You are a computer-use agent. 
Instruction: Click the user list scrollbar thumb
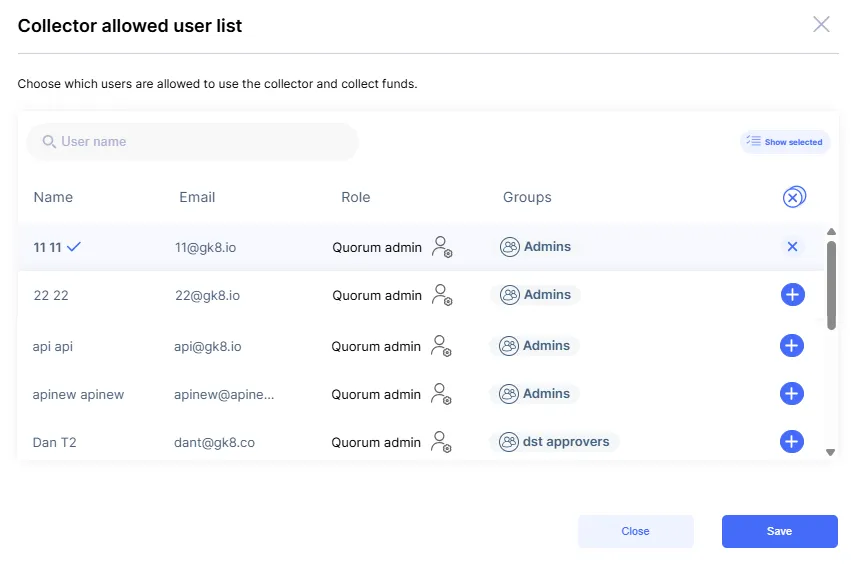point(831,286)
